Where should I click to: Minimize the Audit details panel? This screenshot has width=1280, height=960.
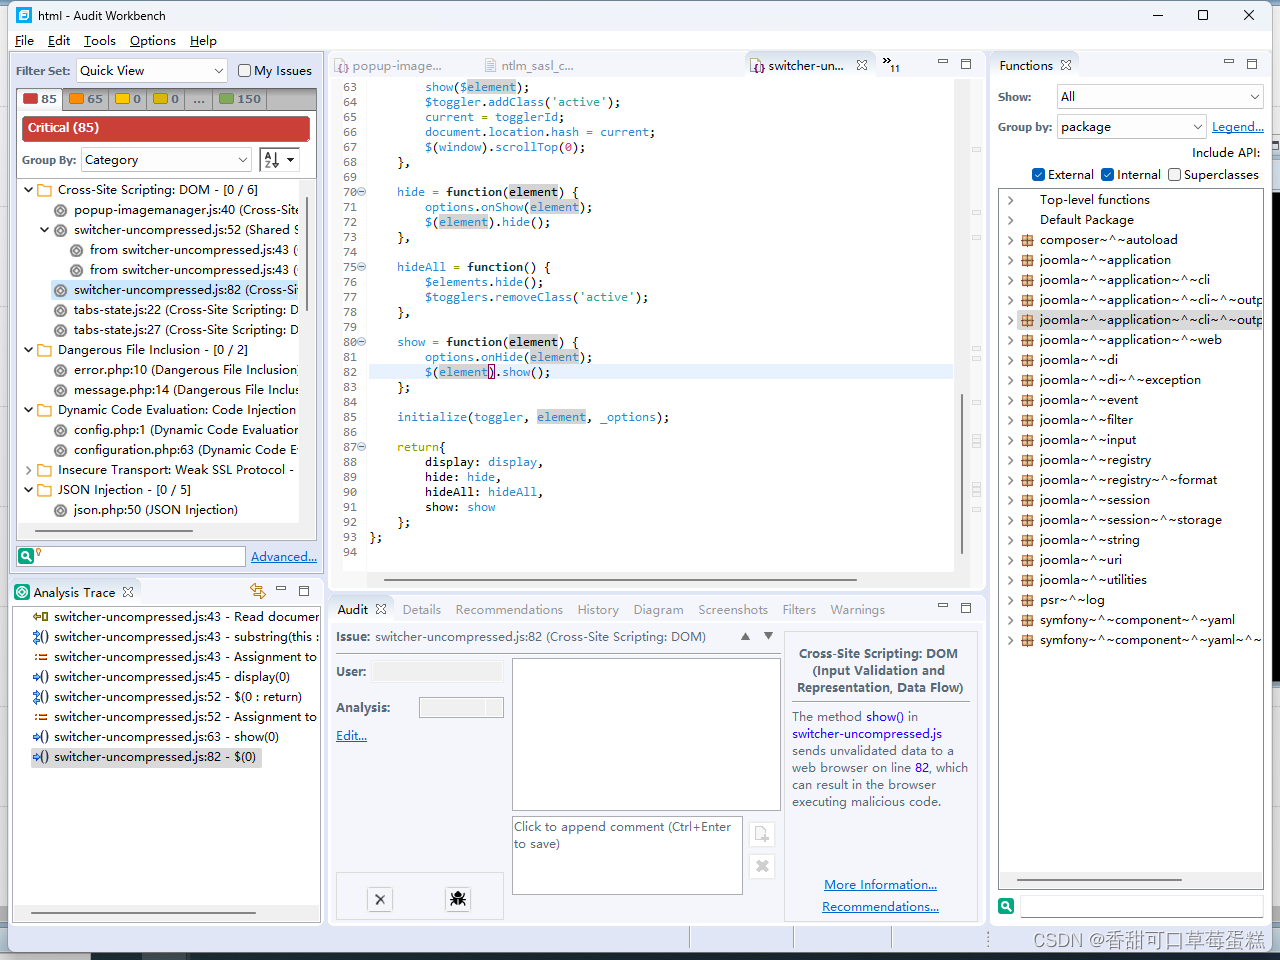pyautogui.click(x=942, y=607)
